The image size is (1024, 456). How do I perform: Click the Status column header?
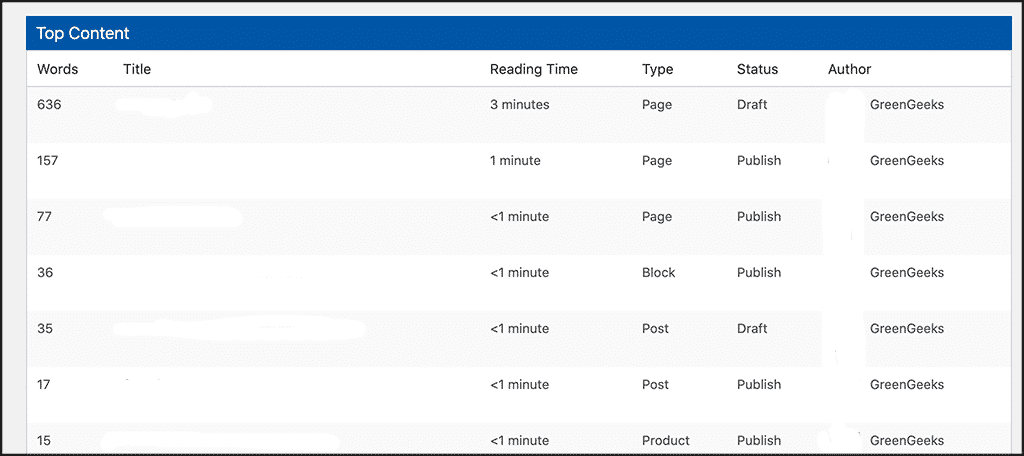[758, 69]
